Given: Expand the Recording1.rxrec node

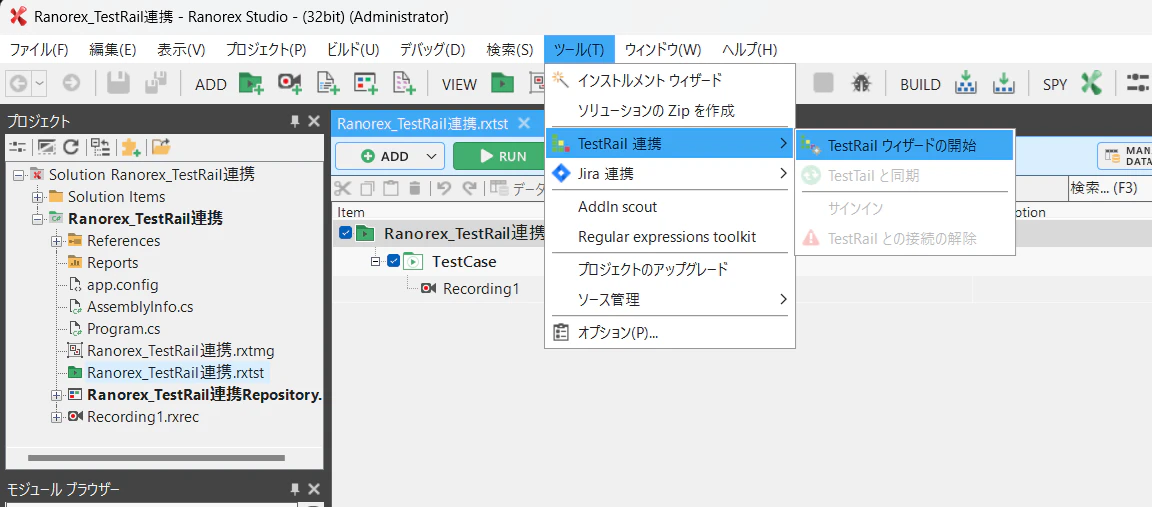Looking at the screenshot, I should [57, 417].
